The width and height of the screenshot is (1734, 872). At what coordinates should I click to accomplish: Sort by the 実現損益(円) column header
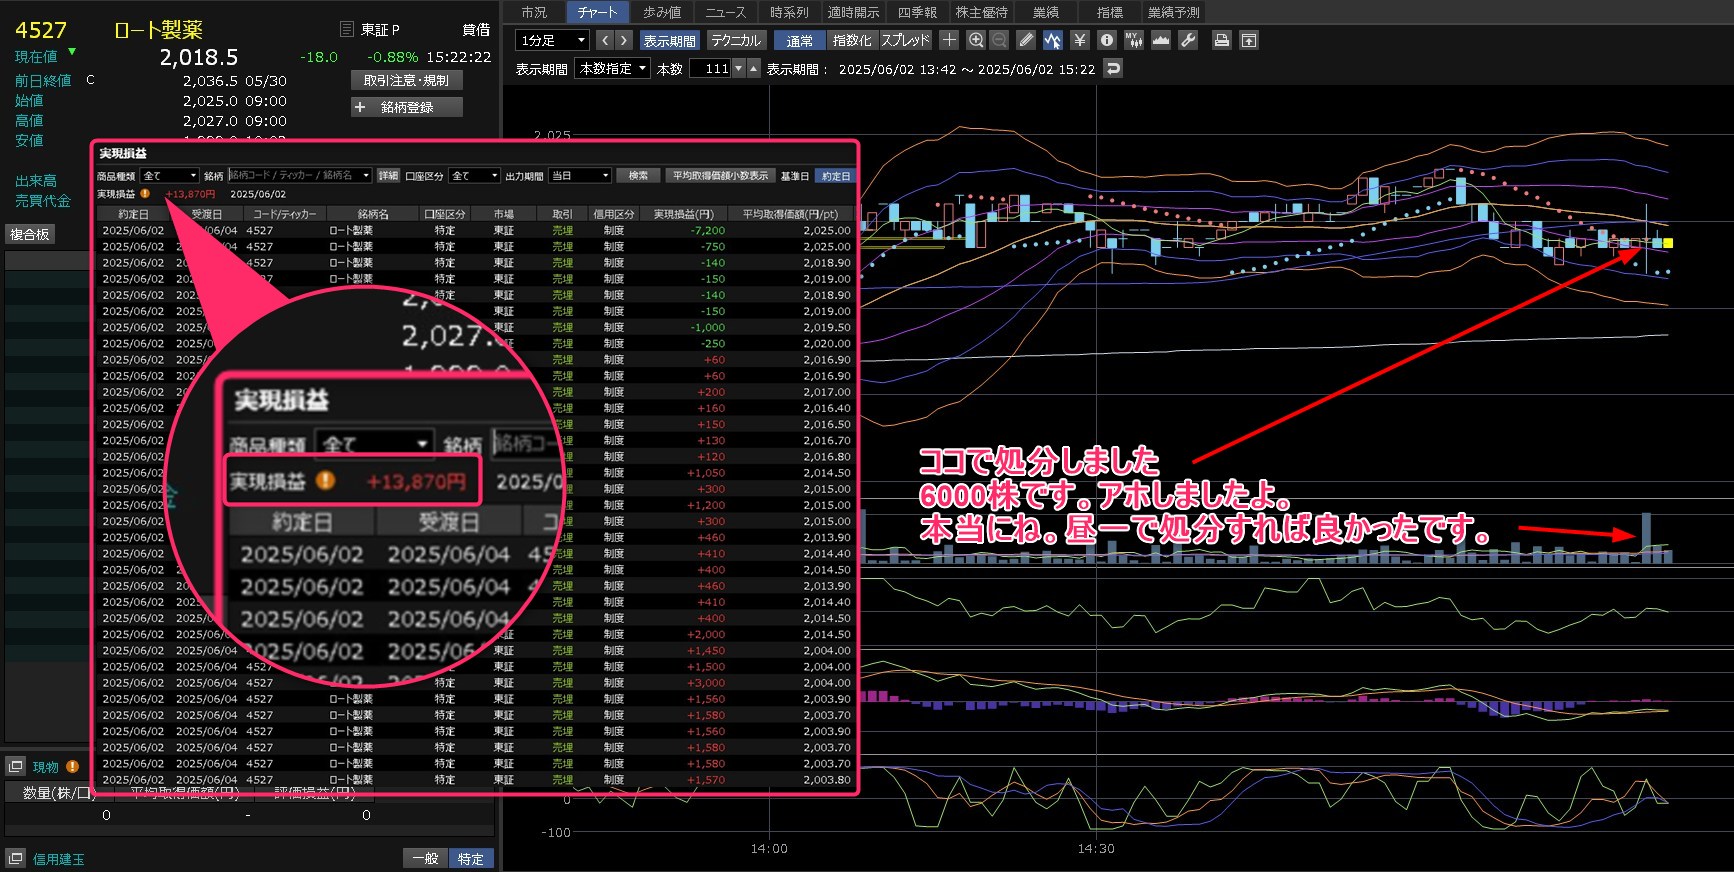pos(684,214)
